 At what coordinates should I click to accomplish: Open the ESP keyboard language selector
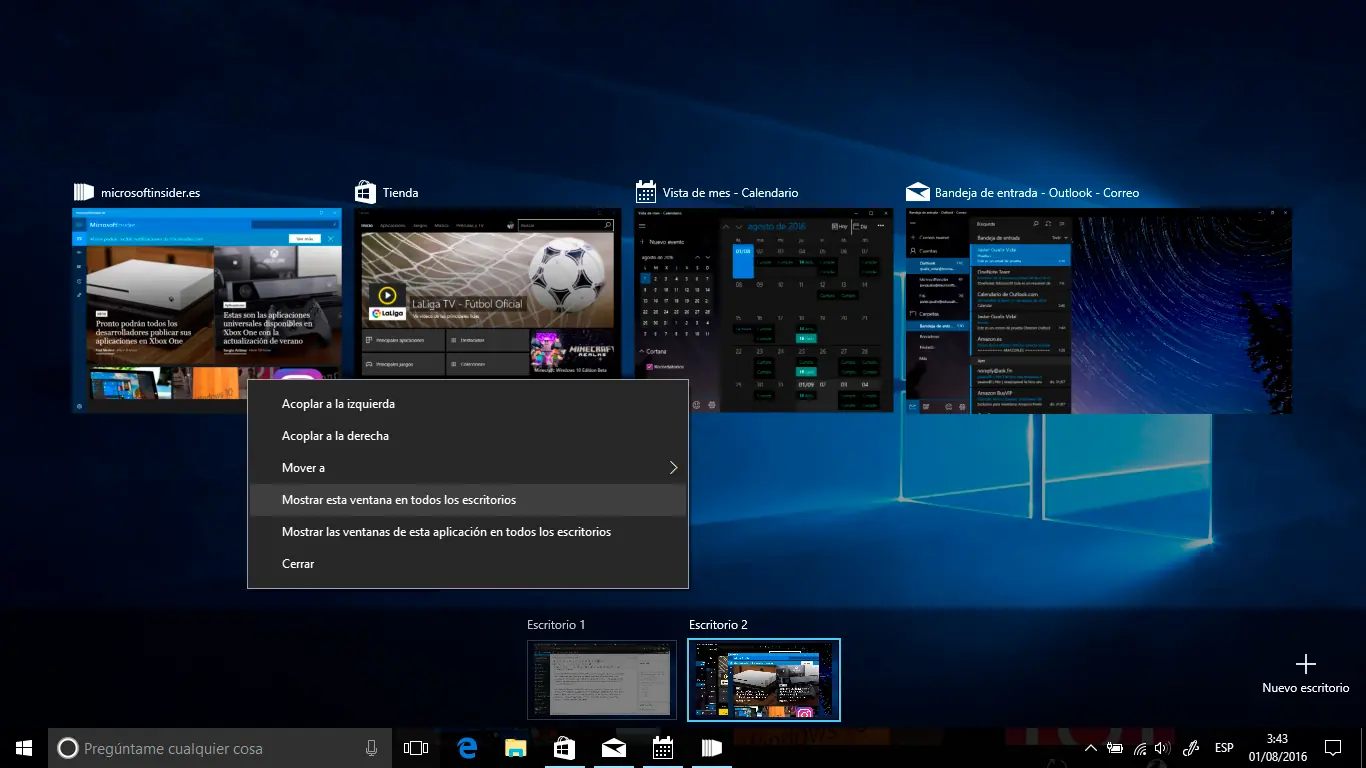(x=1224, y=747)
